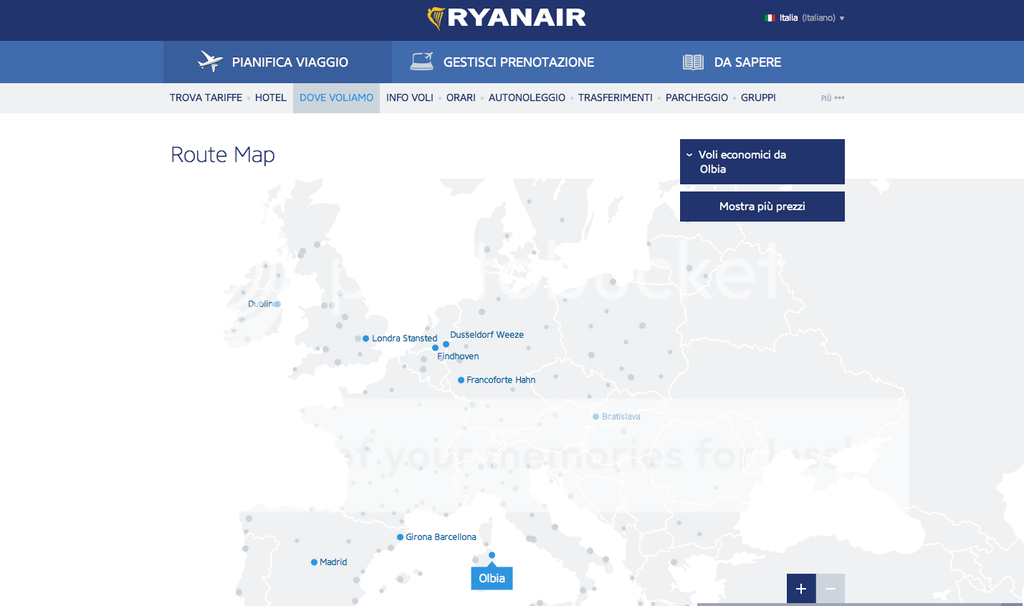Click the Londra Stansted map label
1024x606 pixels.
404,338
